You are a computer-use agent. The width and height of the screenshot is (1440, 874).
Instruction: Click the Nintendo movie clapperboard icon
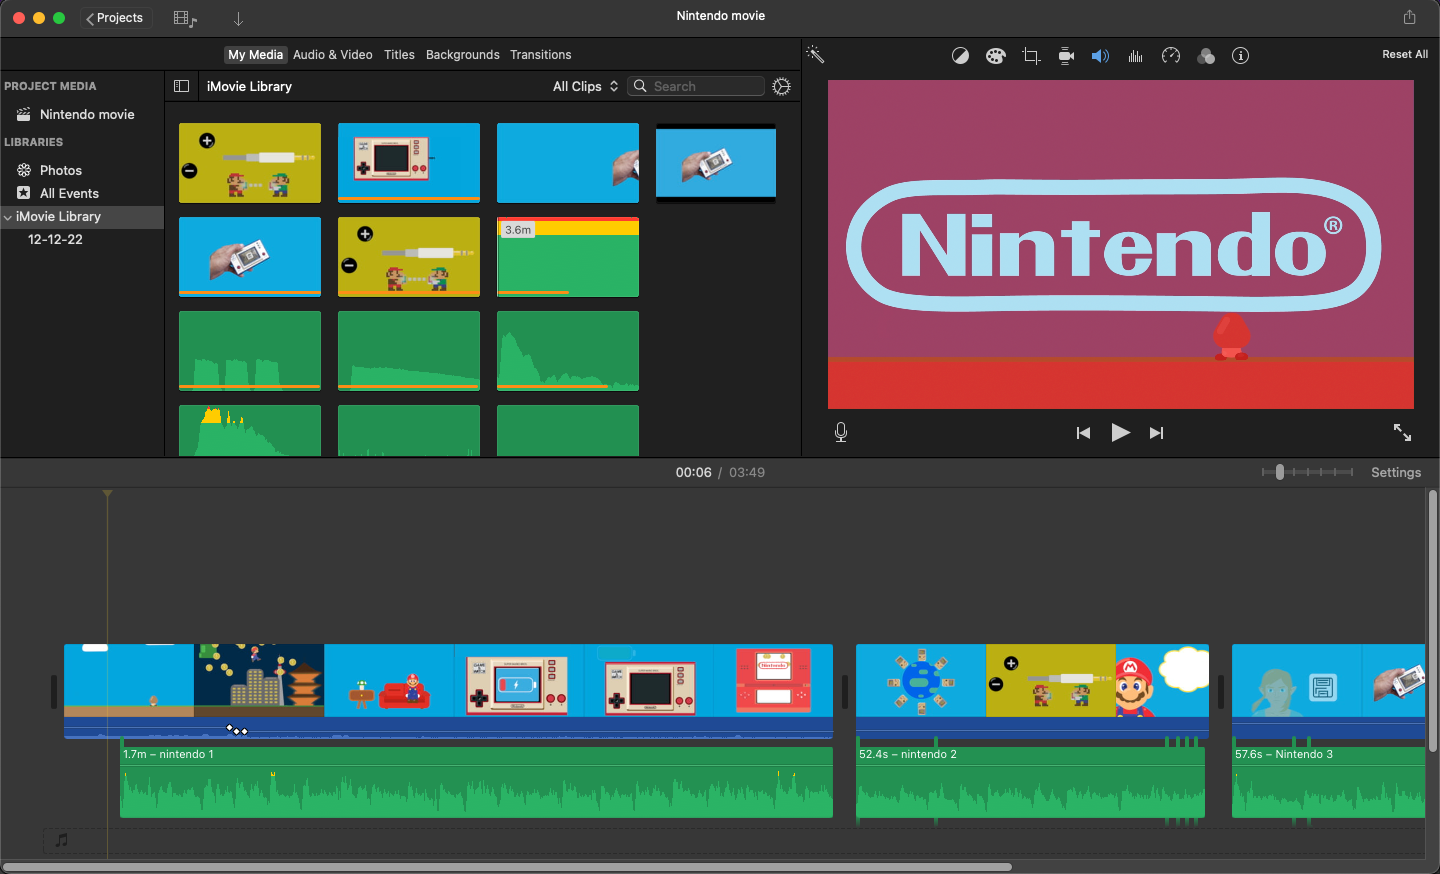coord(24,114)
